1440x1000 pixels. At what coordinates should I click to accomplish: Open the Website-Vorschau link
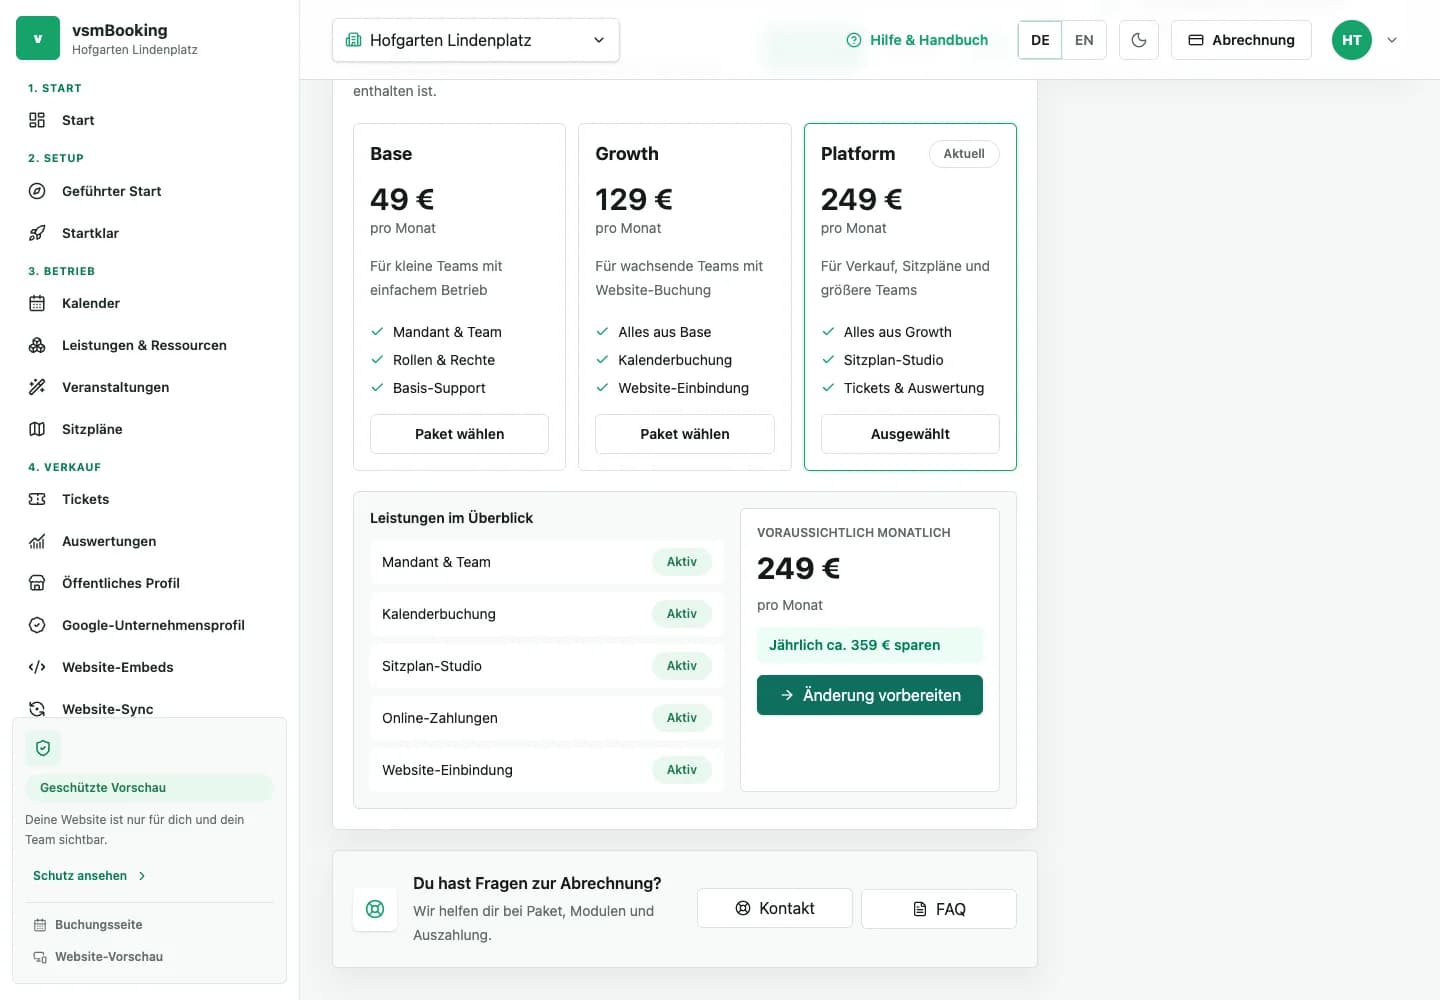pos(98,957)
